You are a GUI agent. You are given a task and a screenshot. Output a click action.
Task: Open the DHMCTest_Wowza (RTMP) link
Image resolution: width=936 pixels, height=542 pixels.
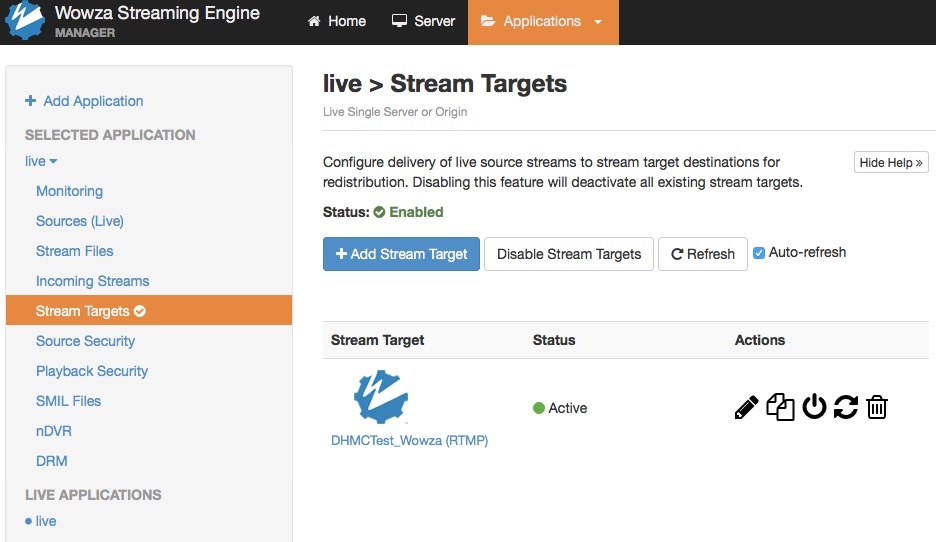click(x=410, y=441)
